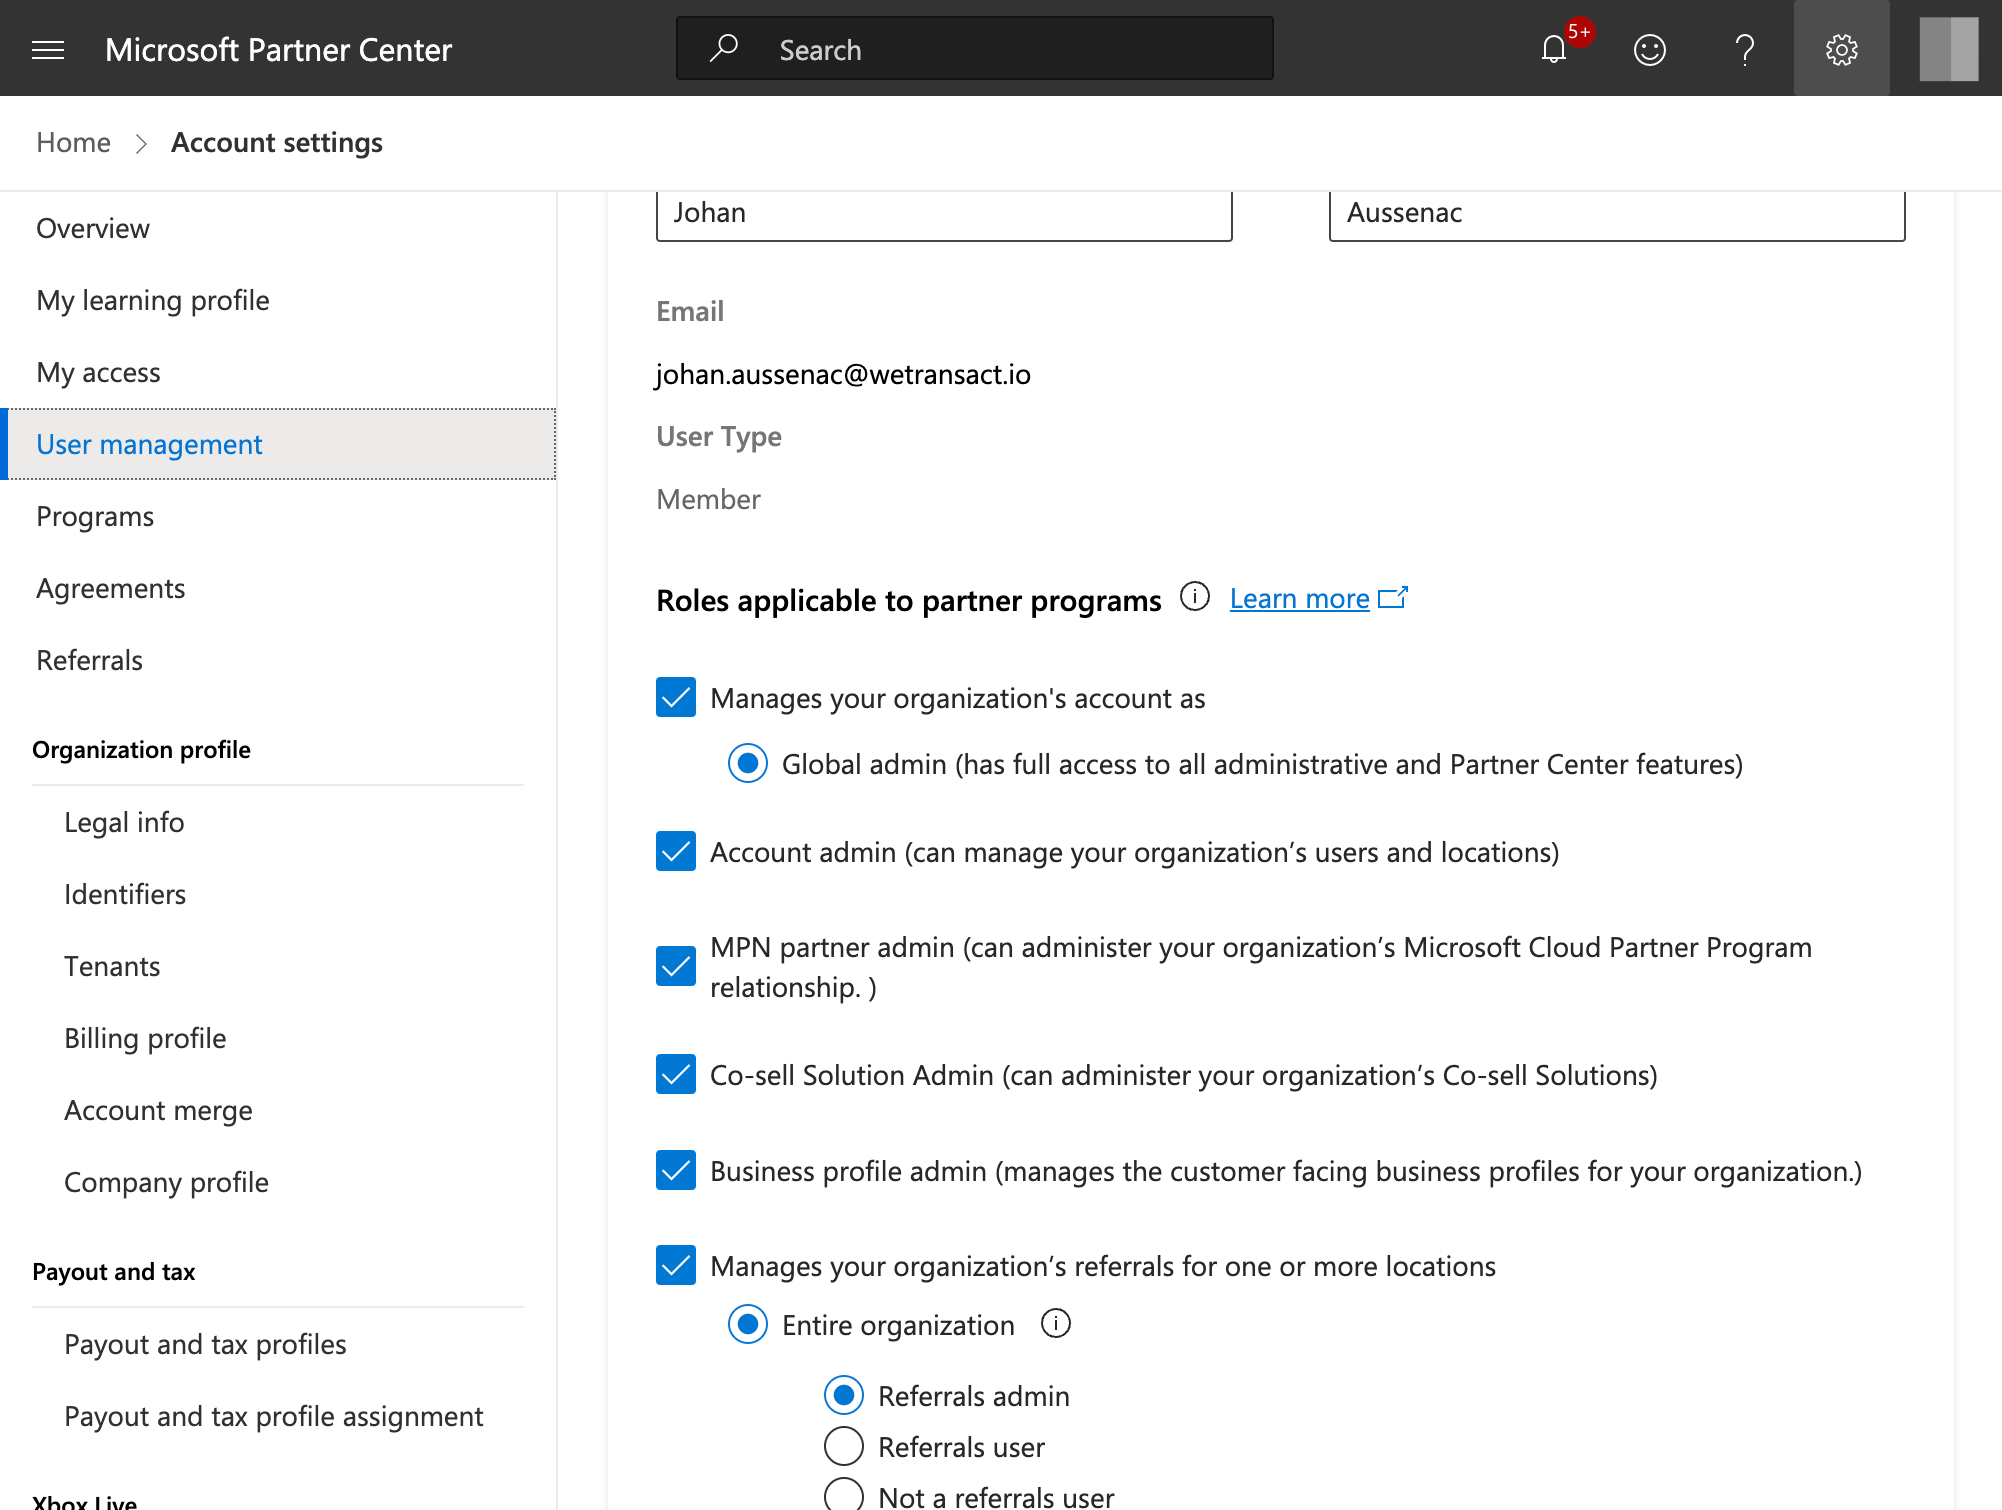Click the search magnifier icon
This screenshot has height=1510, width=2002.
[724, 48]
